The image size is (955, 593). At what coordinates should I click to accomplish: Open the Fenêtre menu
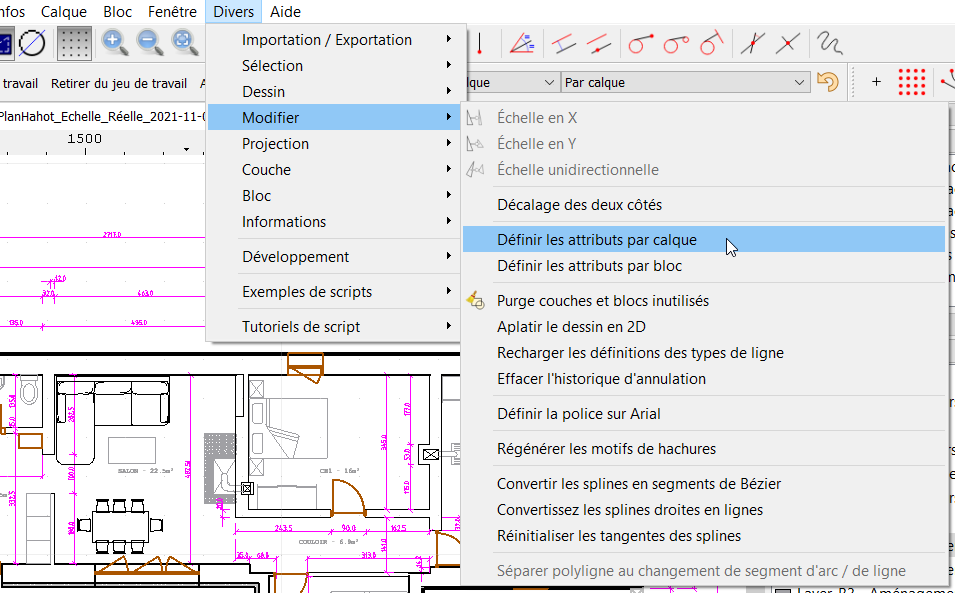tap(172, 12)
